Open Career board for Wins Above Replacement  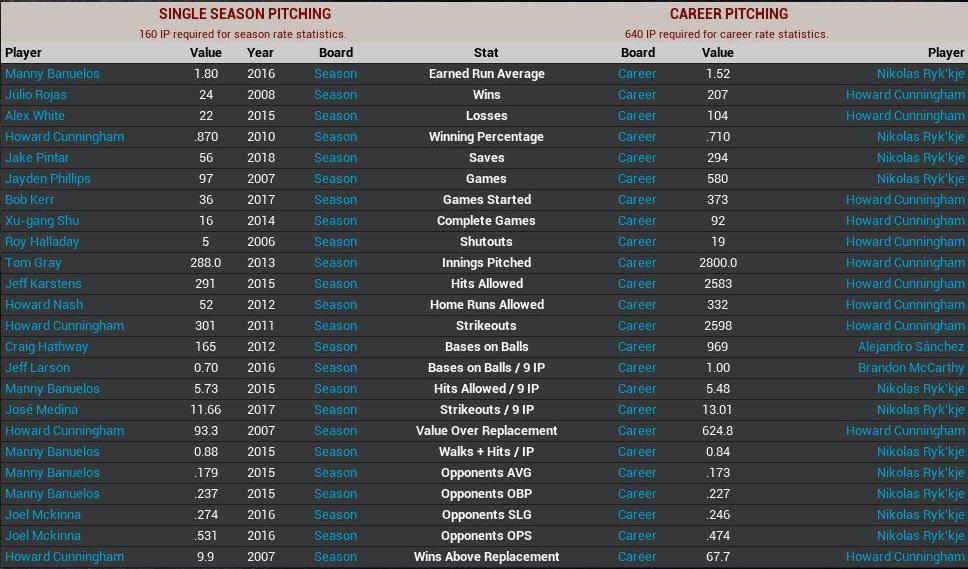click(x=637, y=557)
